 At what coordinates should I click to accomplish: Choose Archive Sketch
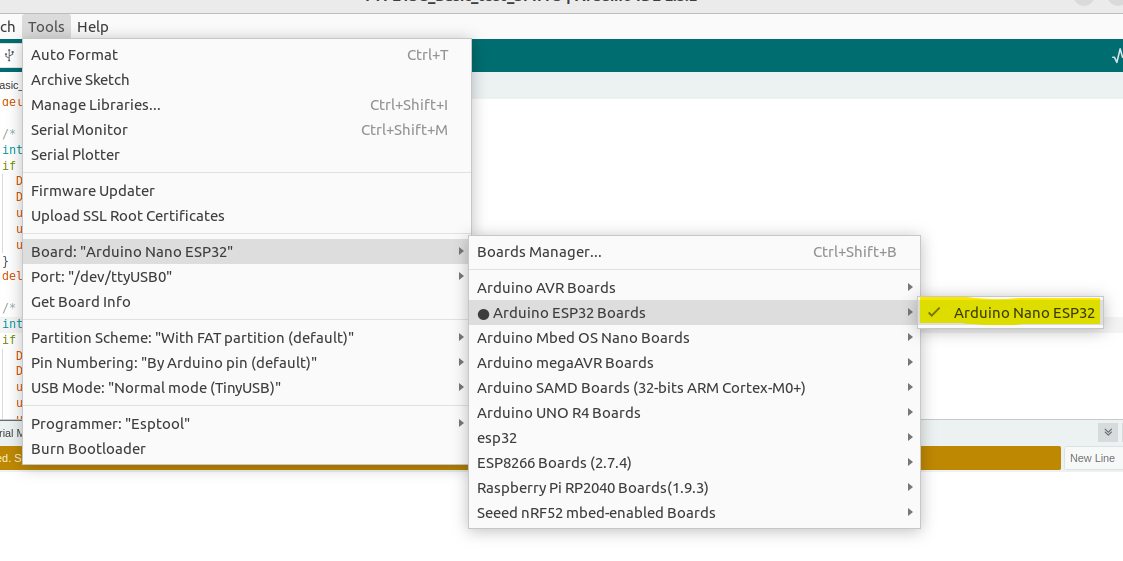(247, 80)
